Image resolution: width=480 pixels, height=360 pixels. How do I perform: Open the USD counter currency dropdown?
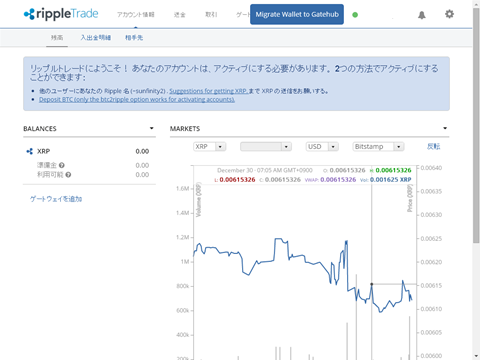[x=322, y=147]
